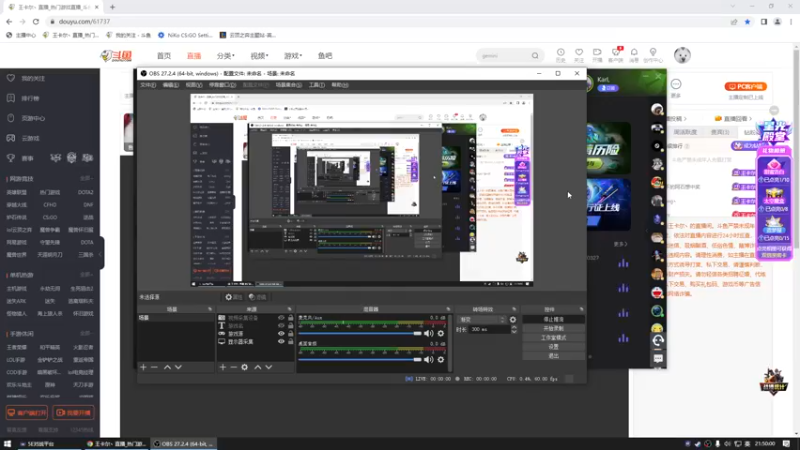Open desktop audio settings gear

pyautogui.click(x=441, y=360)
